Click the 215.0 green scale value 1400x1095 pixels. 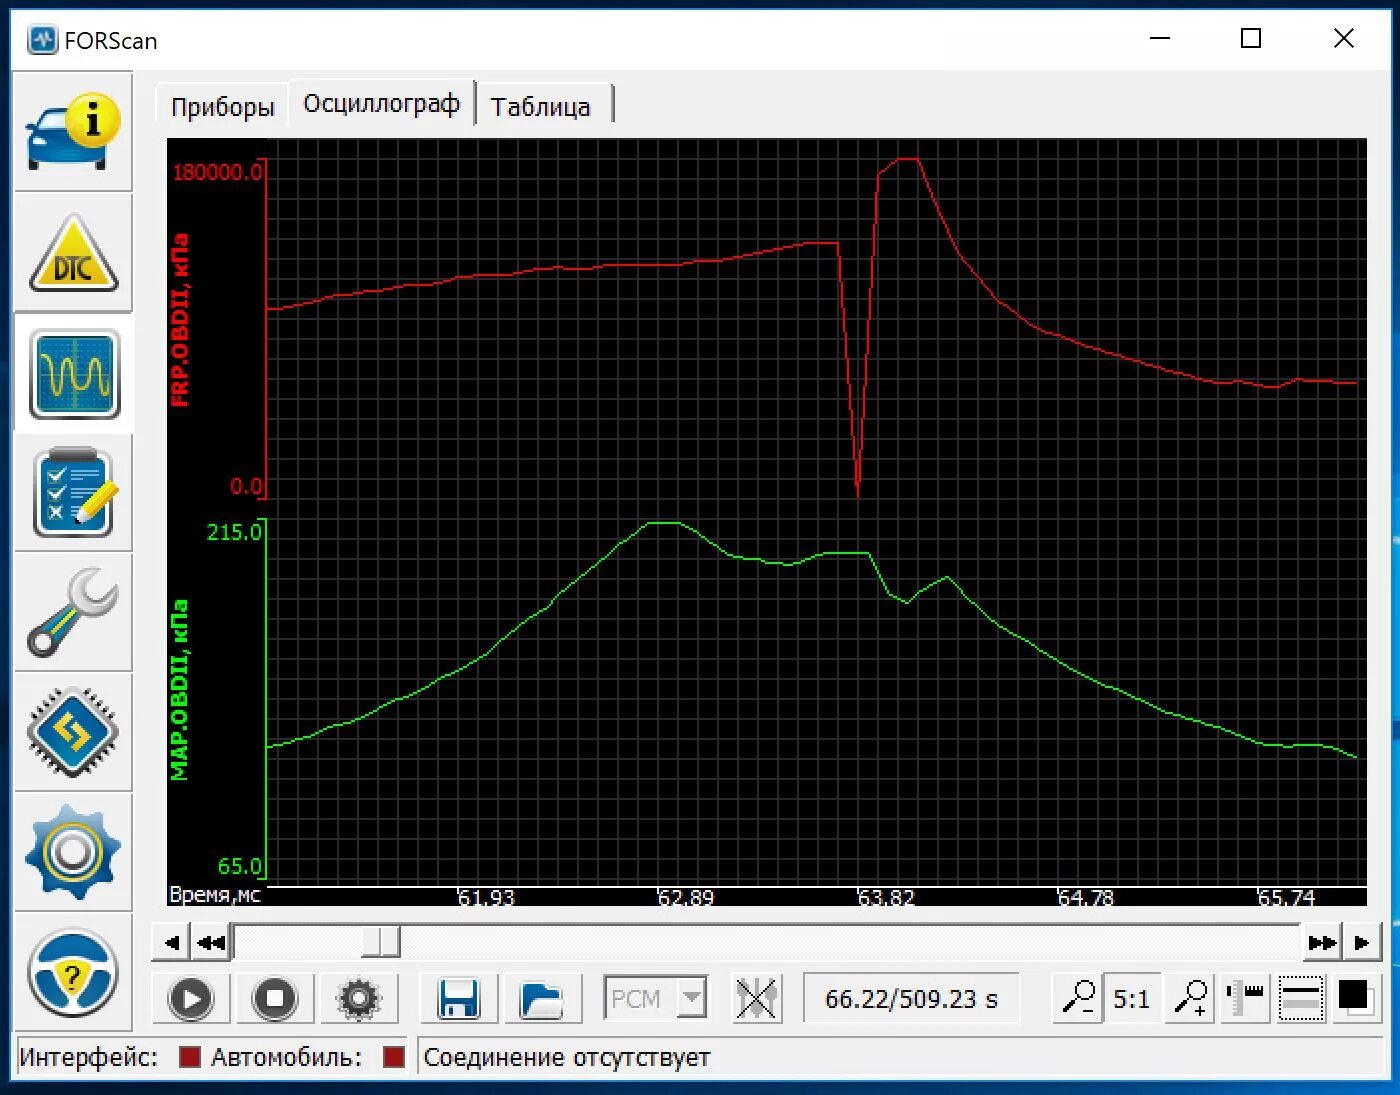(234, 532)
